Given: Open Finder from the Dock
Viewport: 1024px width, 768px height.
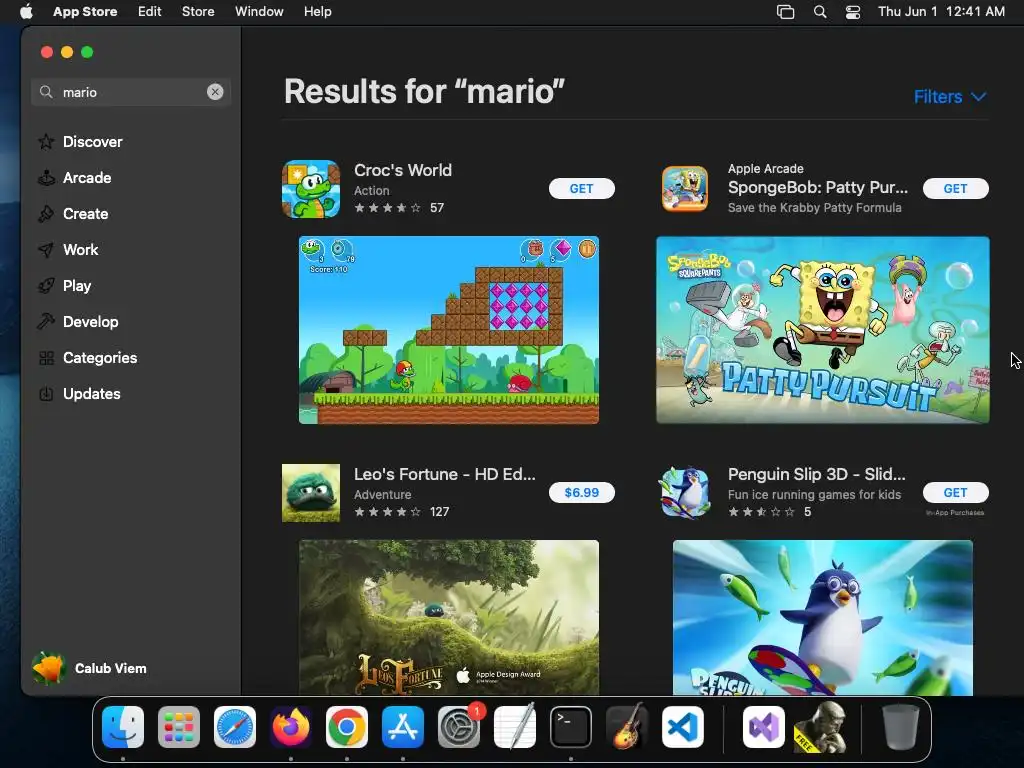Looking at the screenshot, I should click(123, 726).
